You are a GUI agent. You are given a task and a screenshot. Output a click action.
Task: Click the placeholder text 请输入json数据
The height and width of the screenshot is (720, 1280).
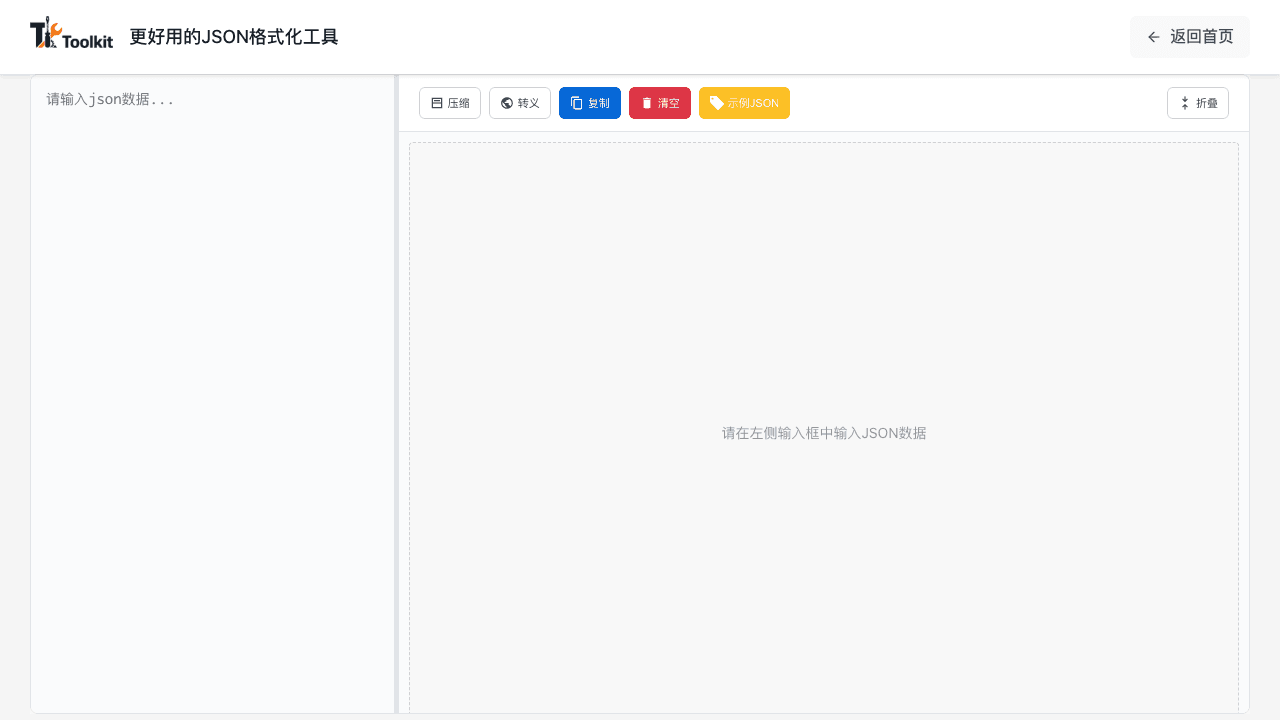pyautogui.click(x=109, y=99)
